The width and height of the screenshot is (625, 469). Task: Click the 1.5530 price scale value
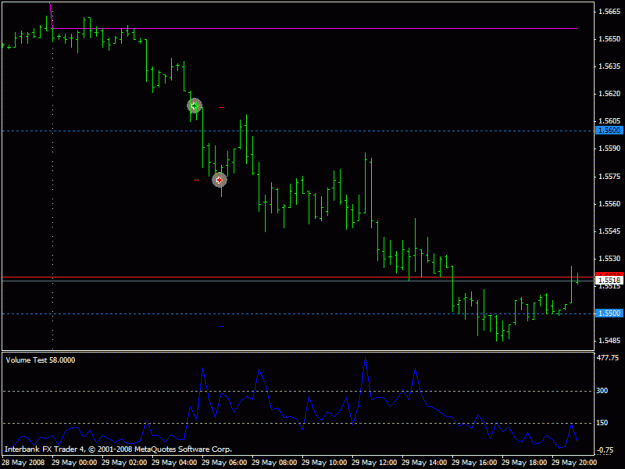point(609,259)
